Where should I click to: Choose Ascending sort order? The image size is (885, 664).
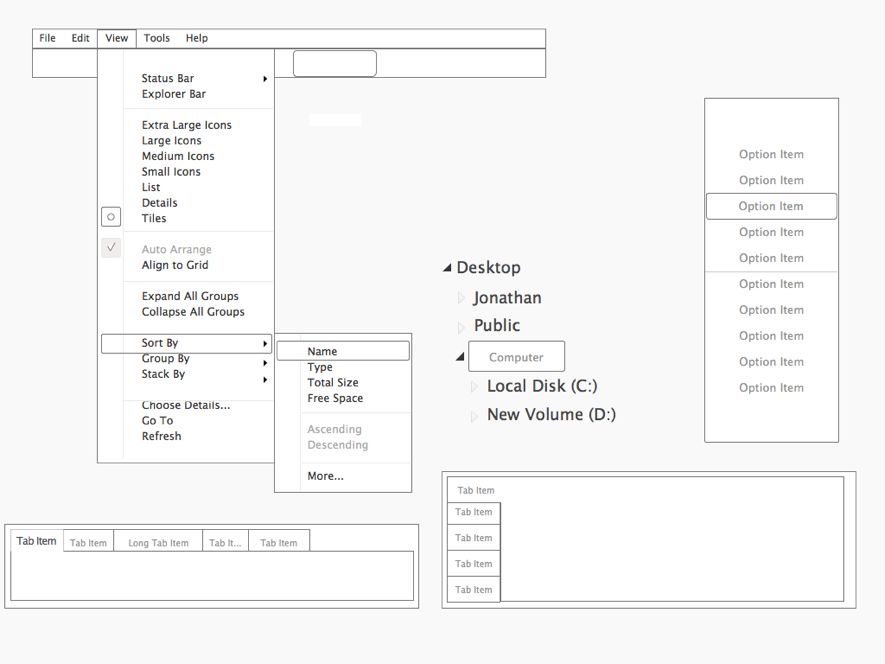pos(334,429)
